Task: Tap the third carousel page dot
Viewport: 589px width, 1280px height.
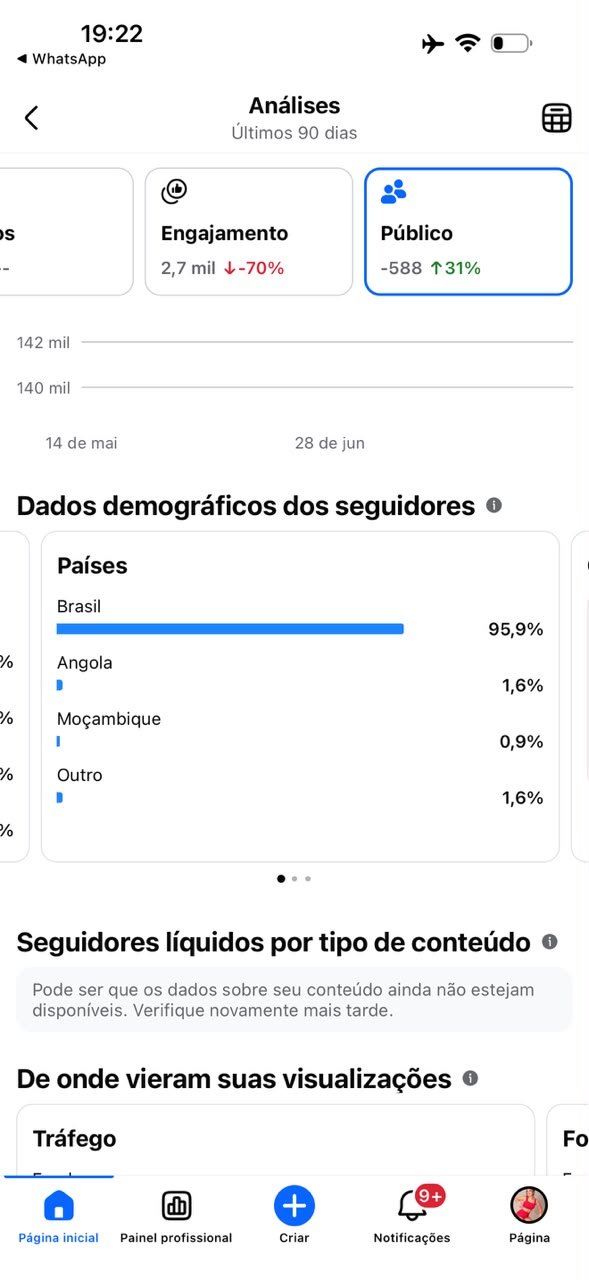Action: [308, 879]
